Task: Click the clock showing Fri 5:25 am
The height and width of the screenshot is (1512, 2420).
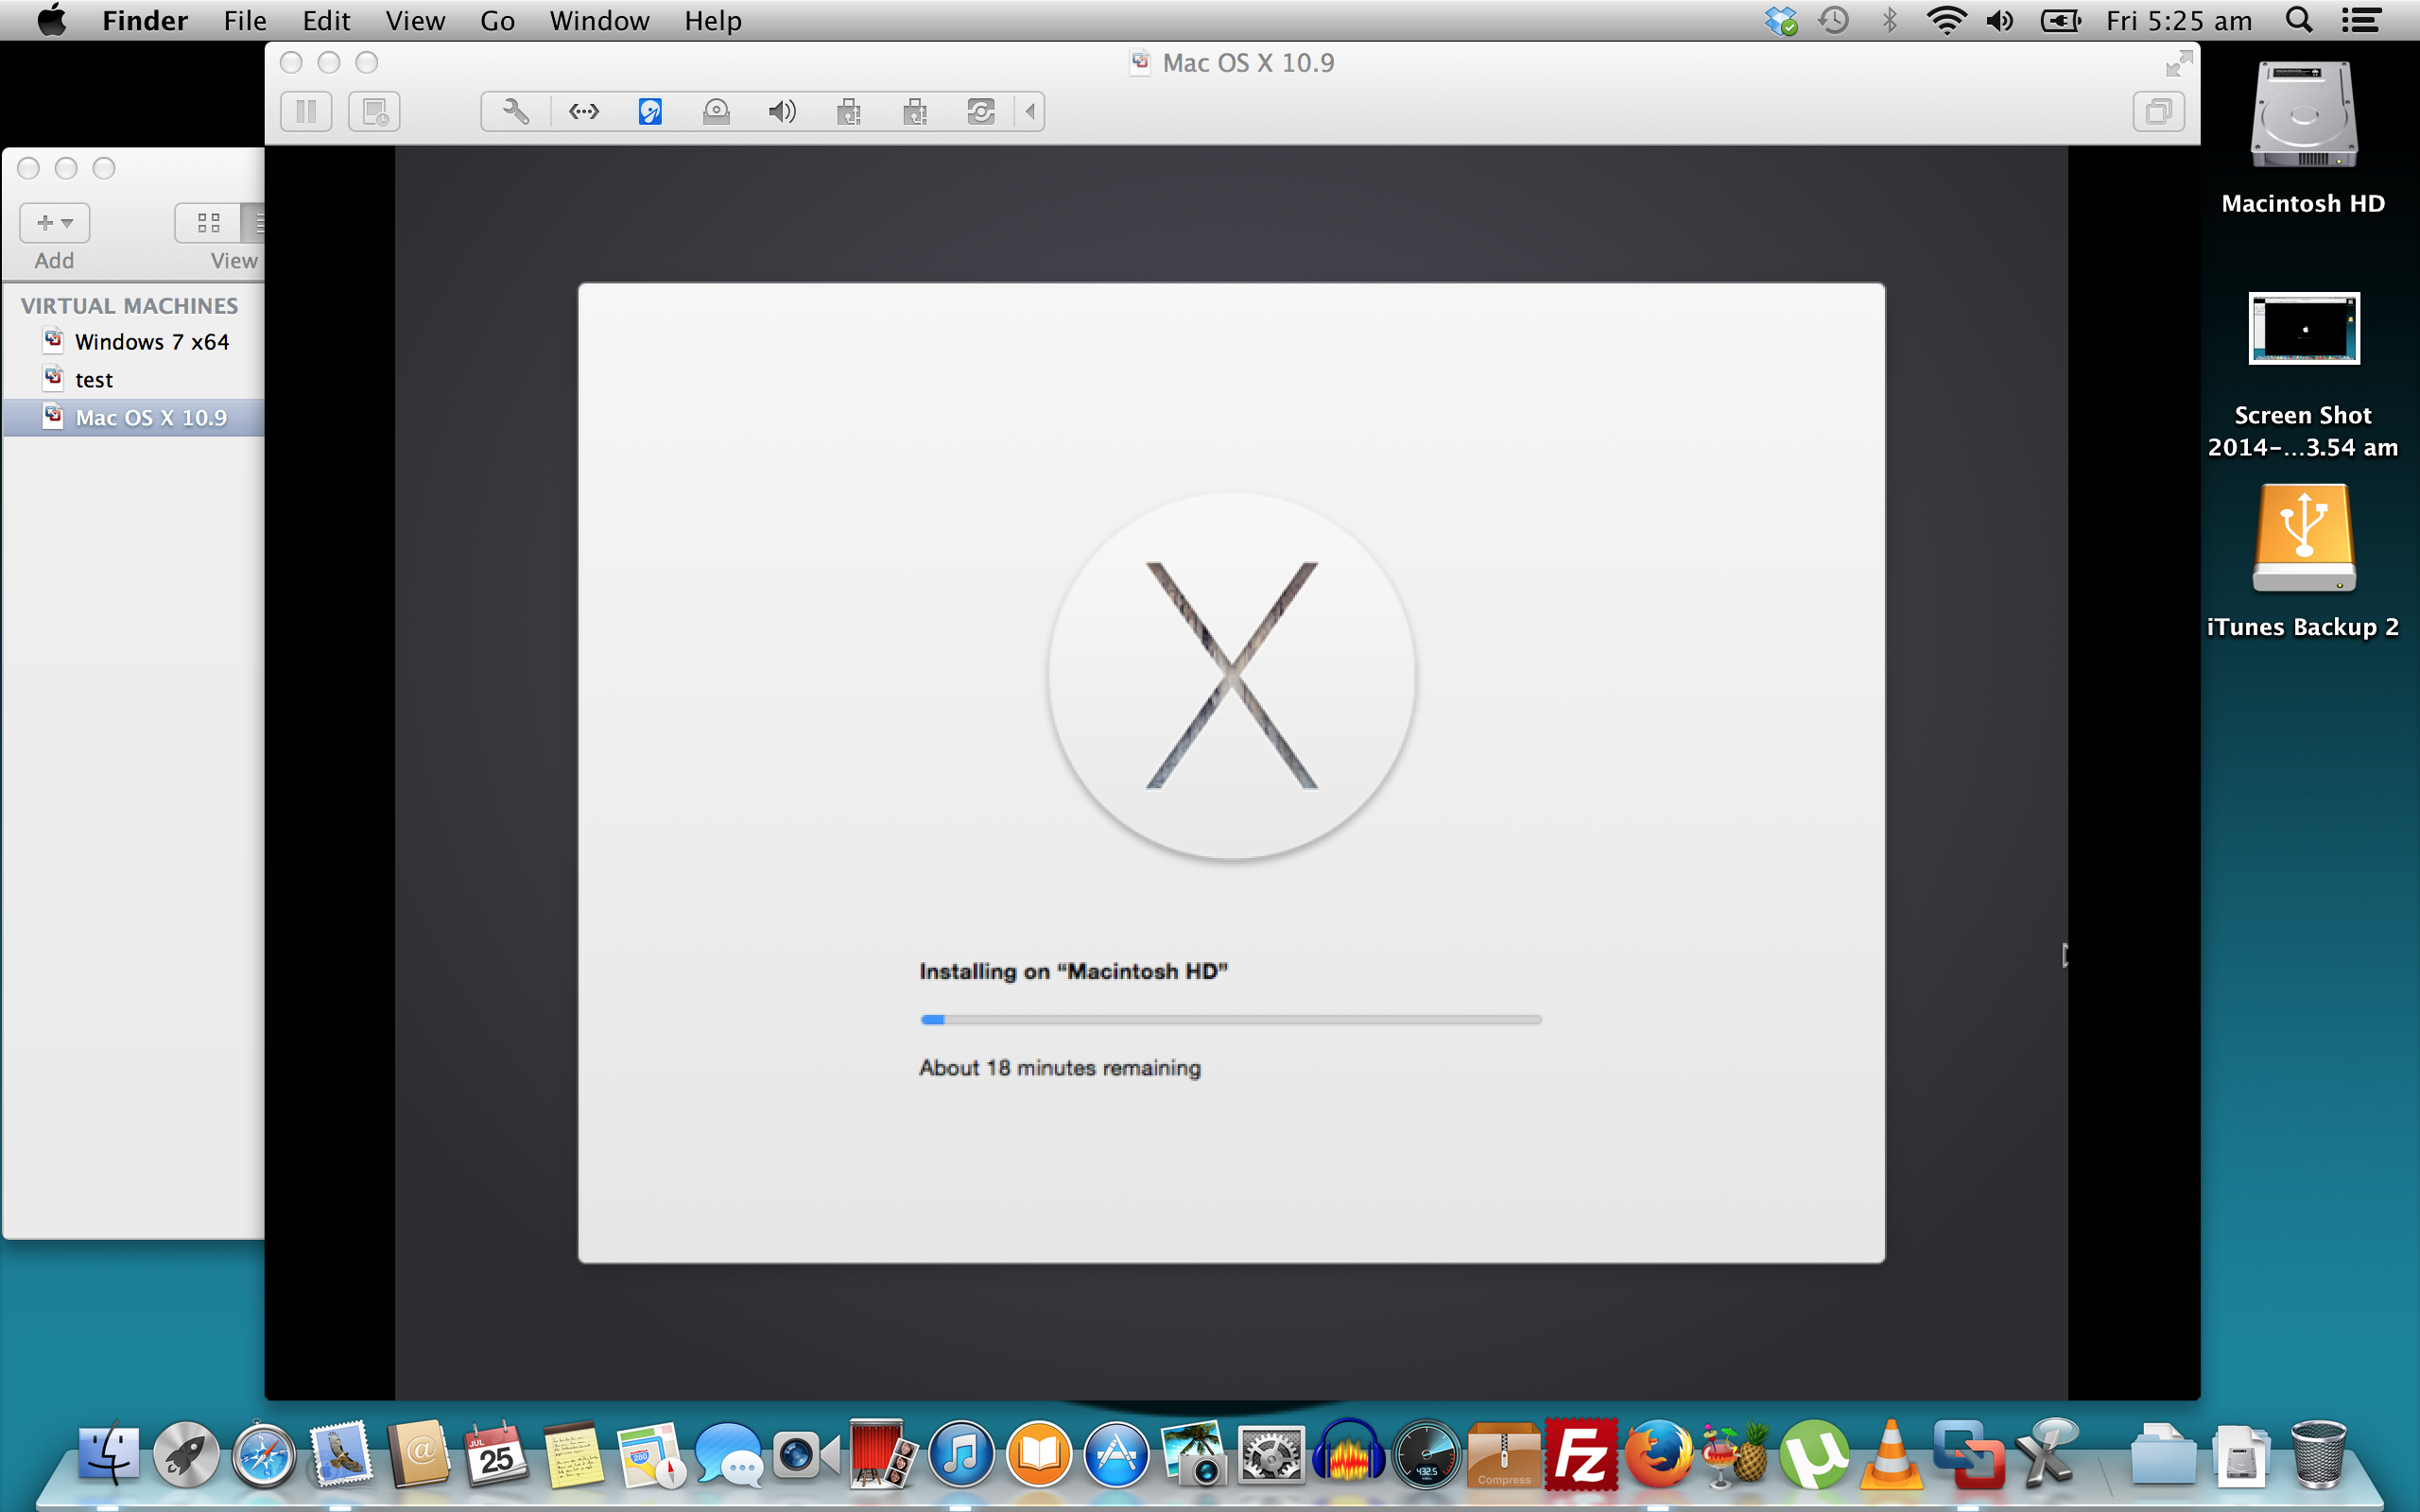Action: [2179, 20]
